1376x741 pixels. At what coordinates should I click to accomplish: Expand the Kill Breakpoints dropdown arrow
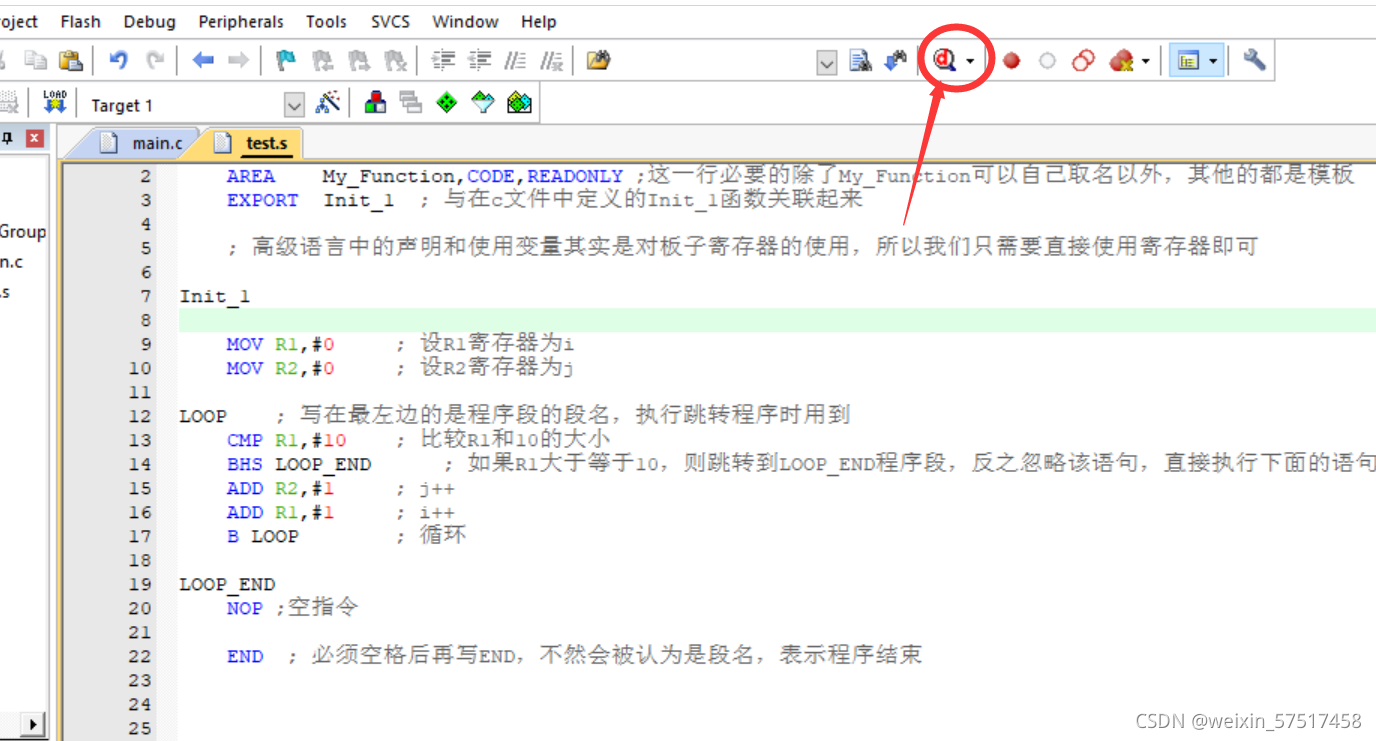click(1145, 62)
